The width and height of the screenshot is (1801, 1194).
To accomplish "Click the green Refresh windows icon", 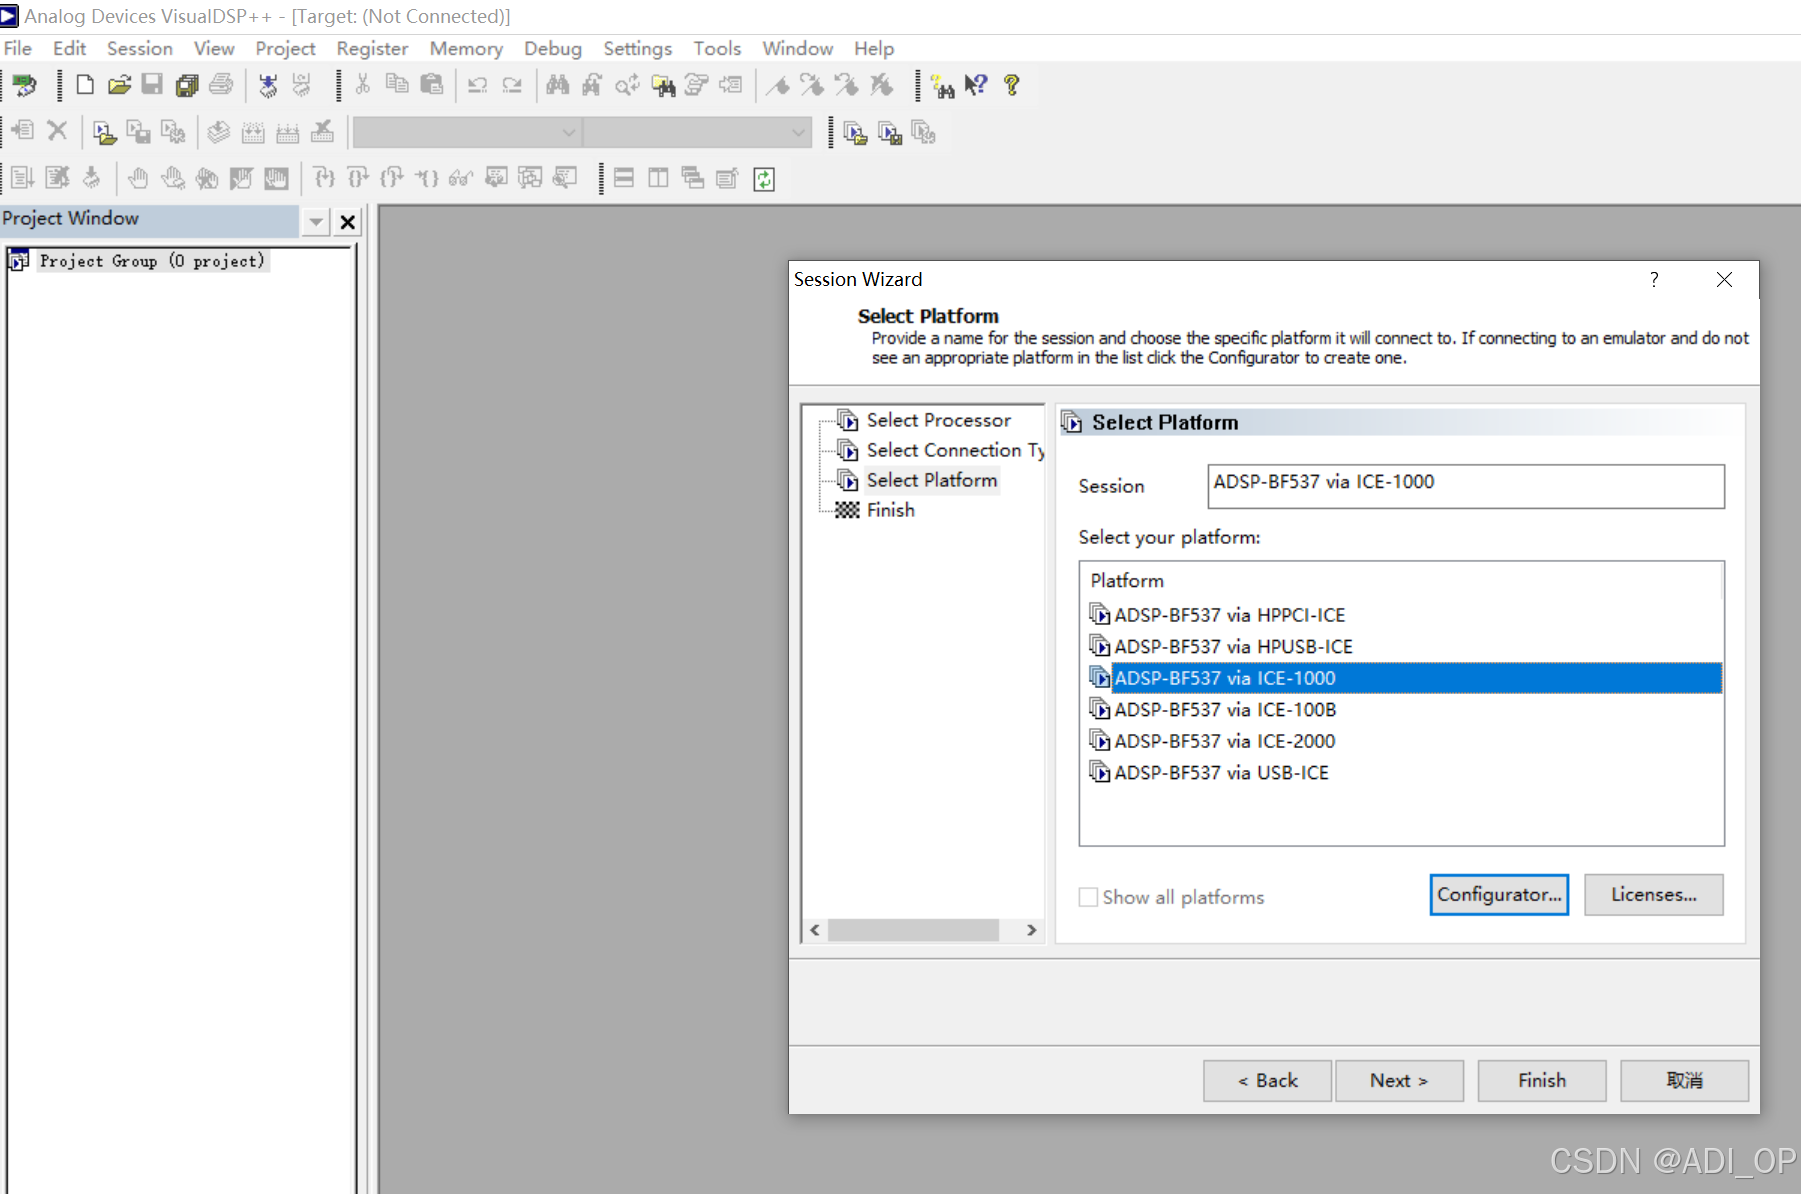I will click(x=764, y=179).
